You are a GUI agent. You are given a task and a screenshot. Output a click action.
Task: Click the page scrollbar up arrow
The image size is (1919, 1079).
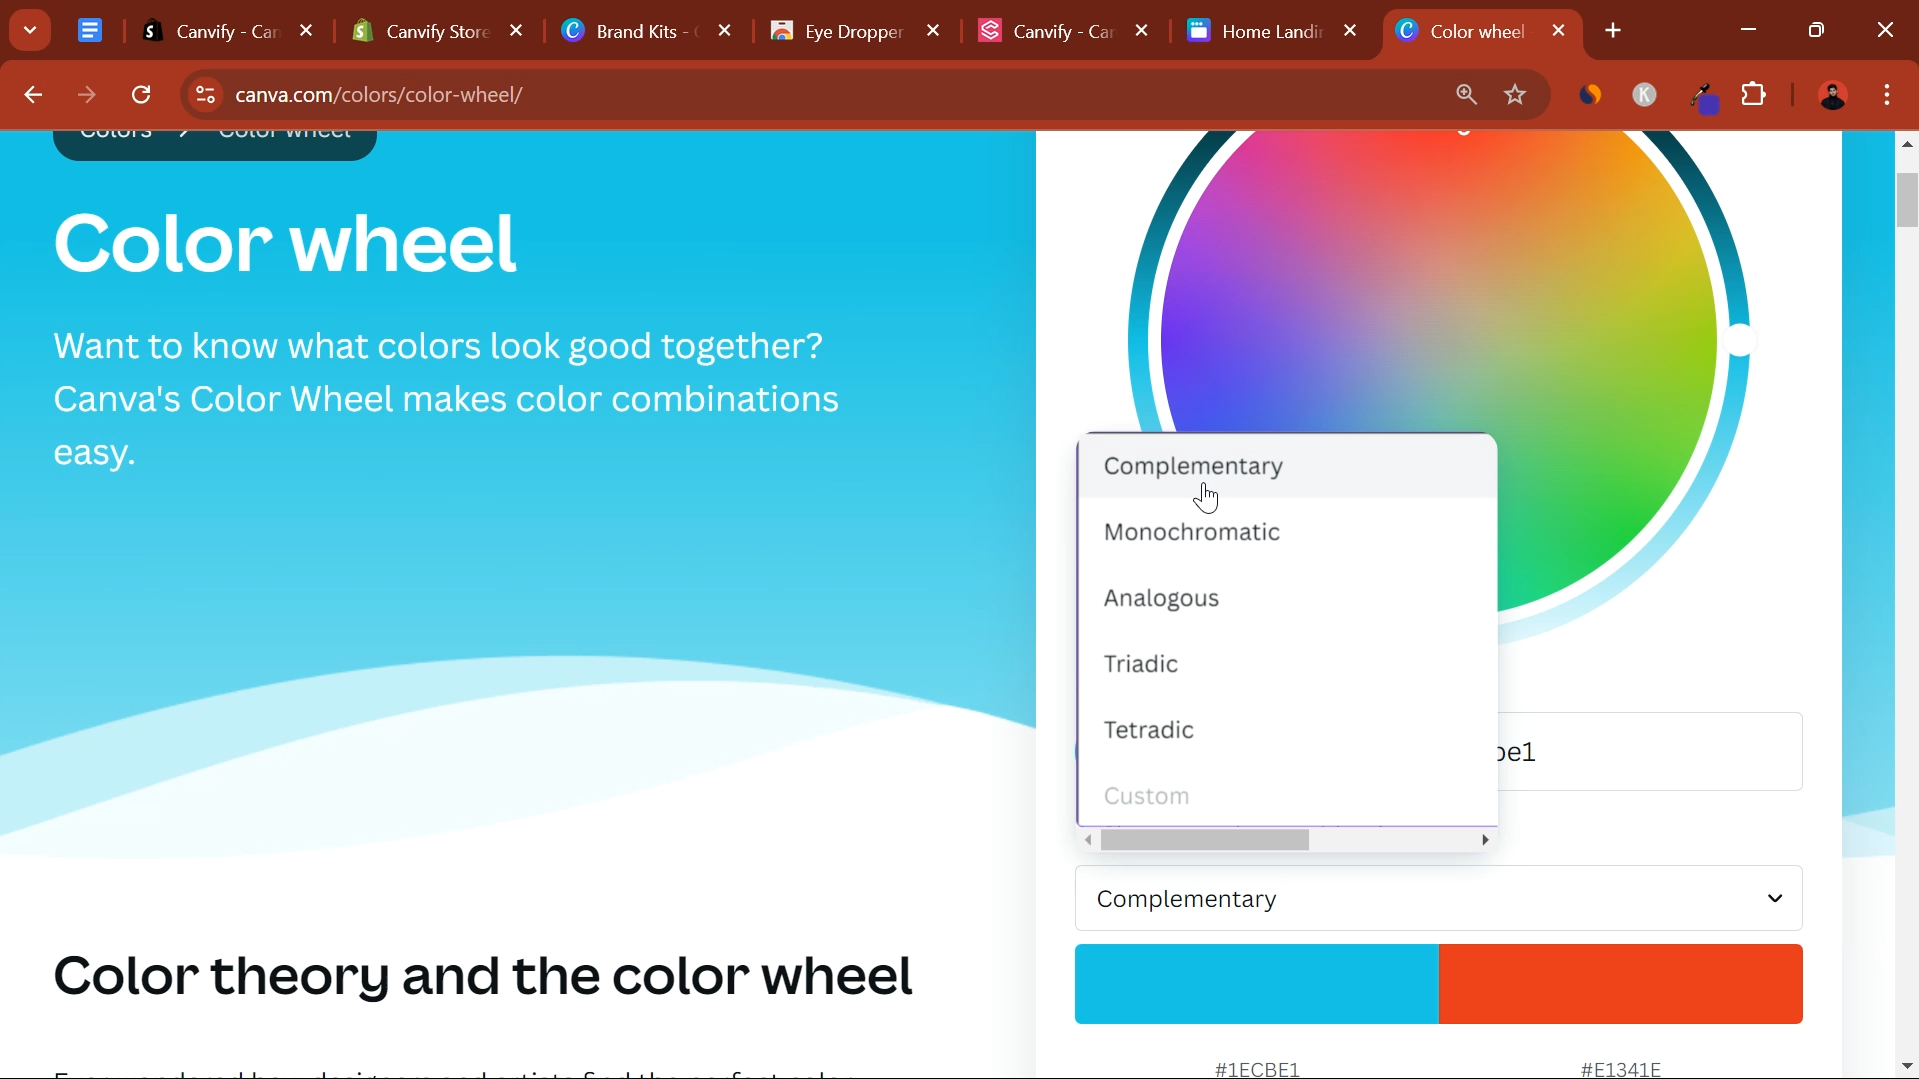pos(1907,145)
